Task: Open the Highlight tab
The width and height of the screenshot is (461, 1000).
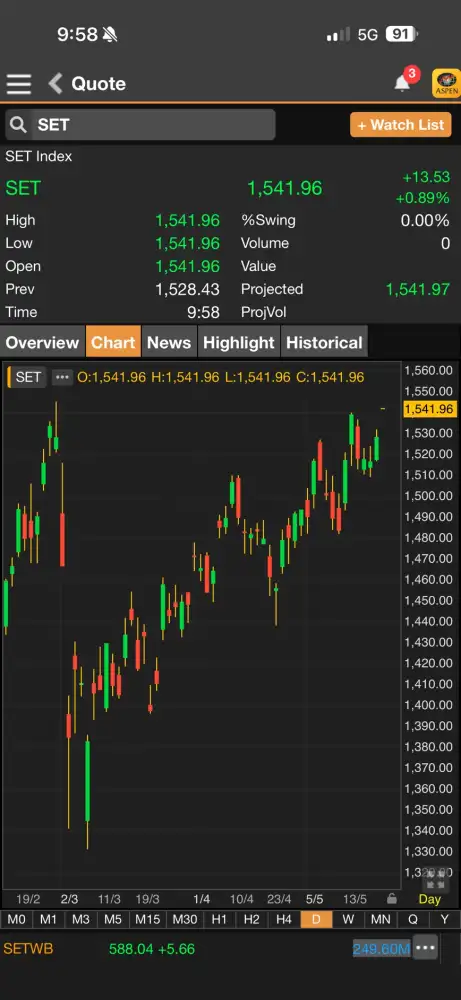Action: pos(238,342)
